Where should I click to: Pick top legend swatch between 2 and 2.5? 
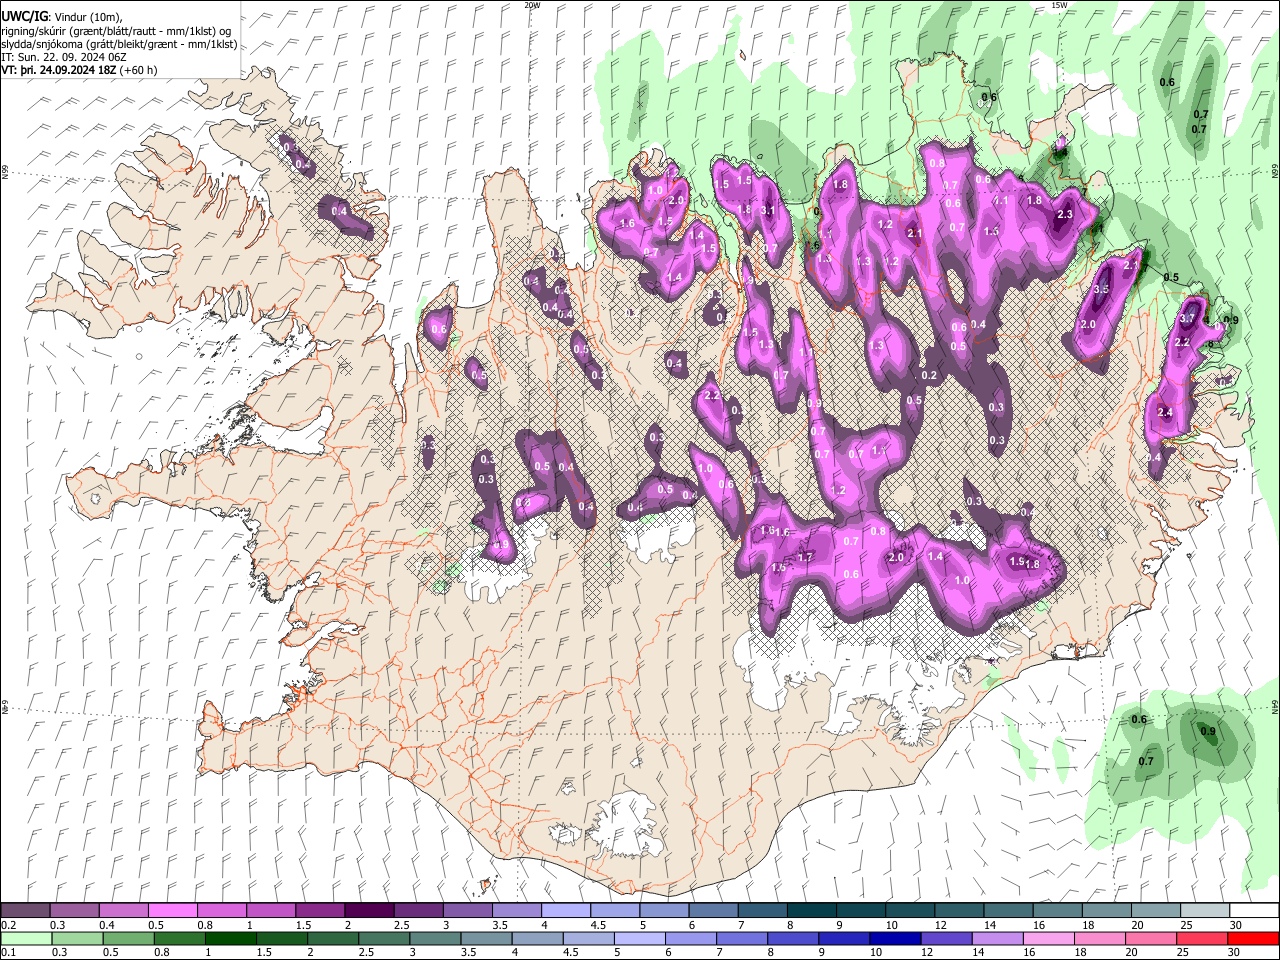(369, 911)
